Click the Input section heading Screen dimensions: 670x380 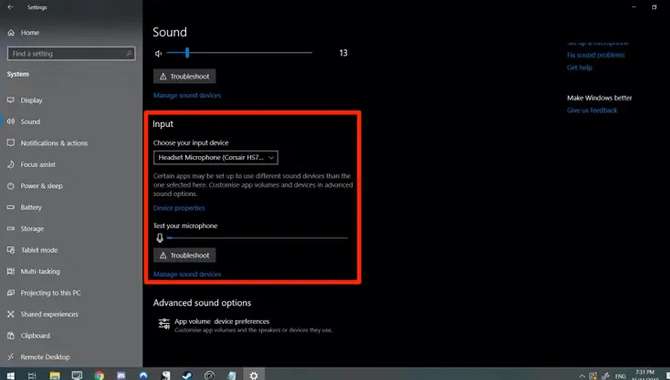pos(163,124)
